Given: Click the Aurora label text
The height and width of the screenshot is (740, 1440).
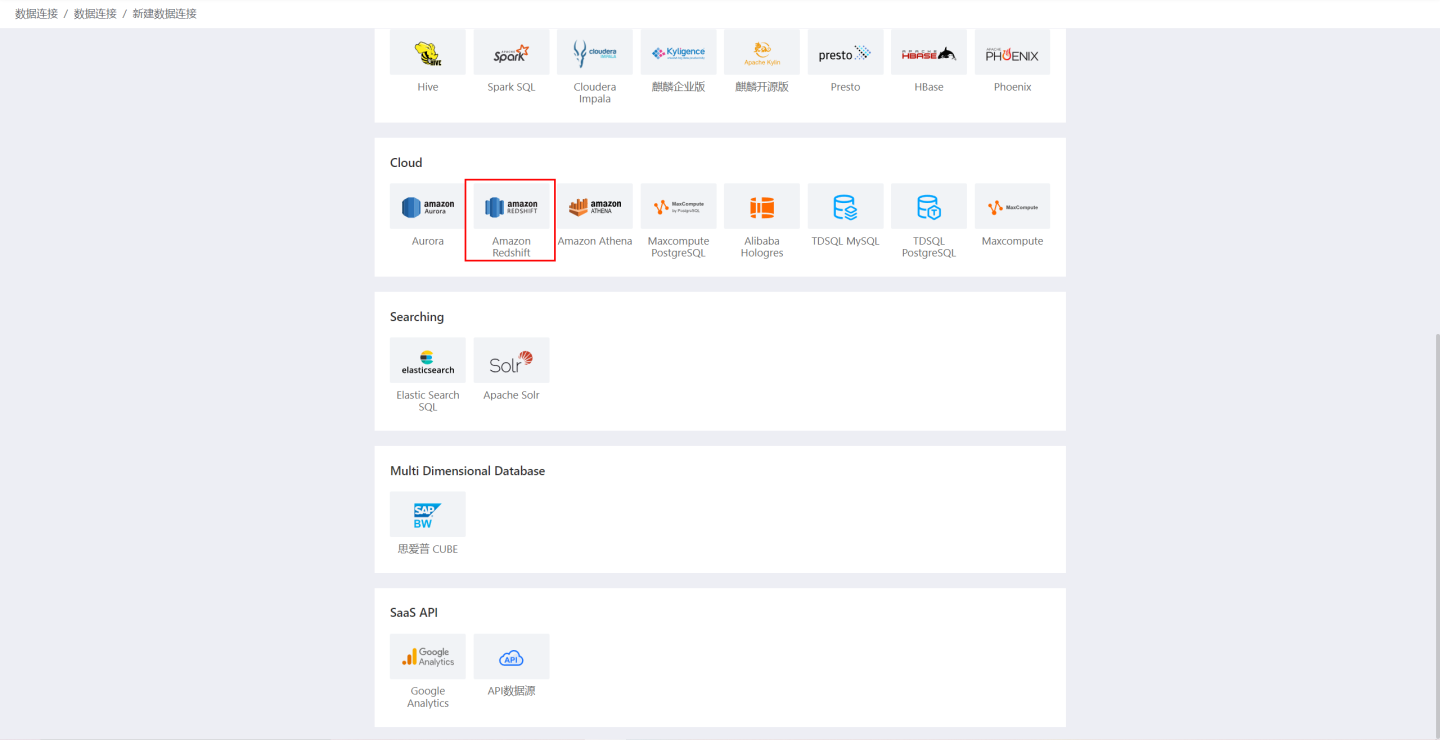Looking at the screenshot, I should pos(428,241).
